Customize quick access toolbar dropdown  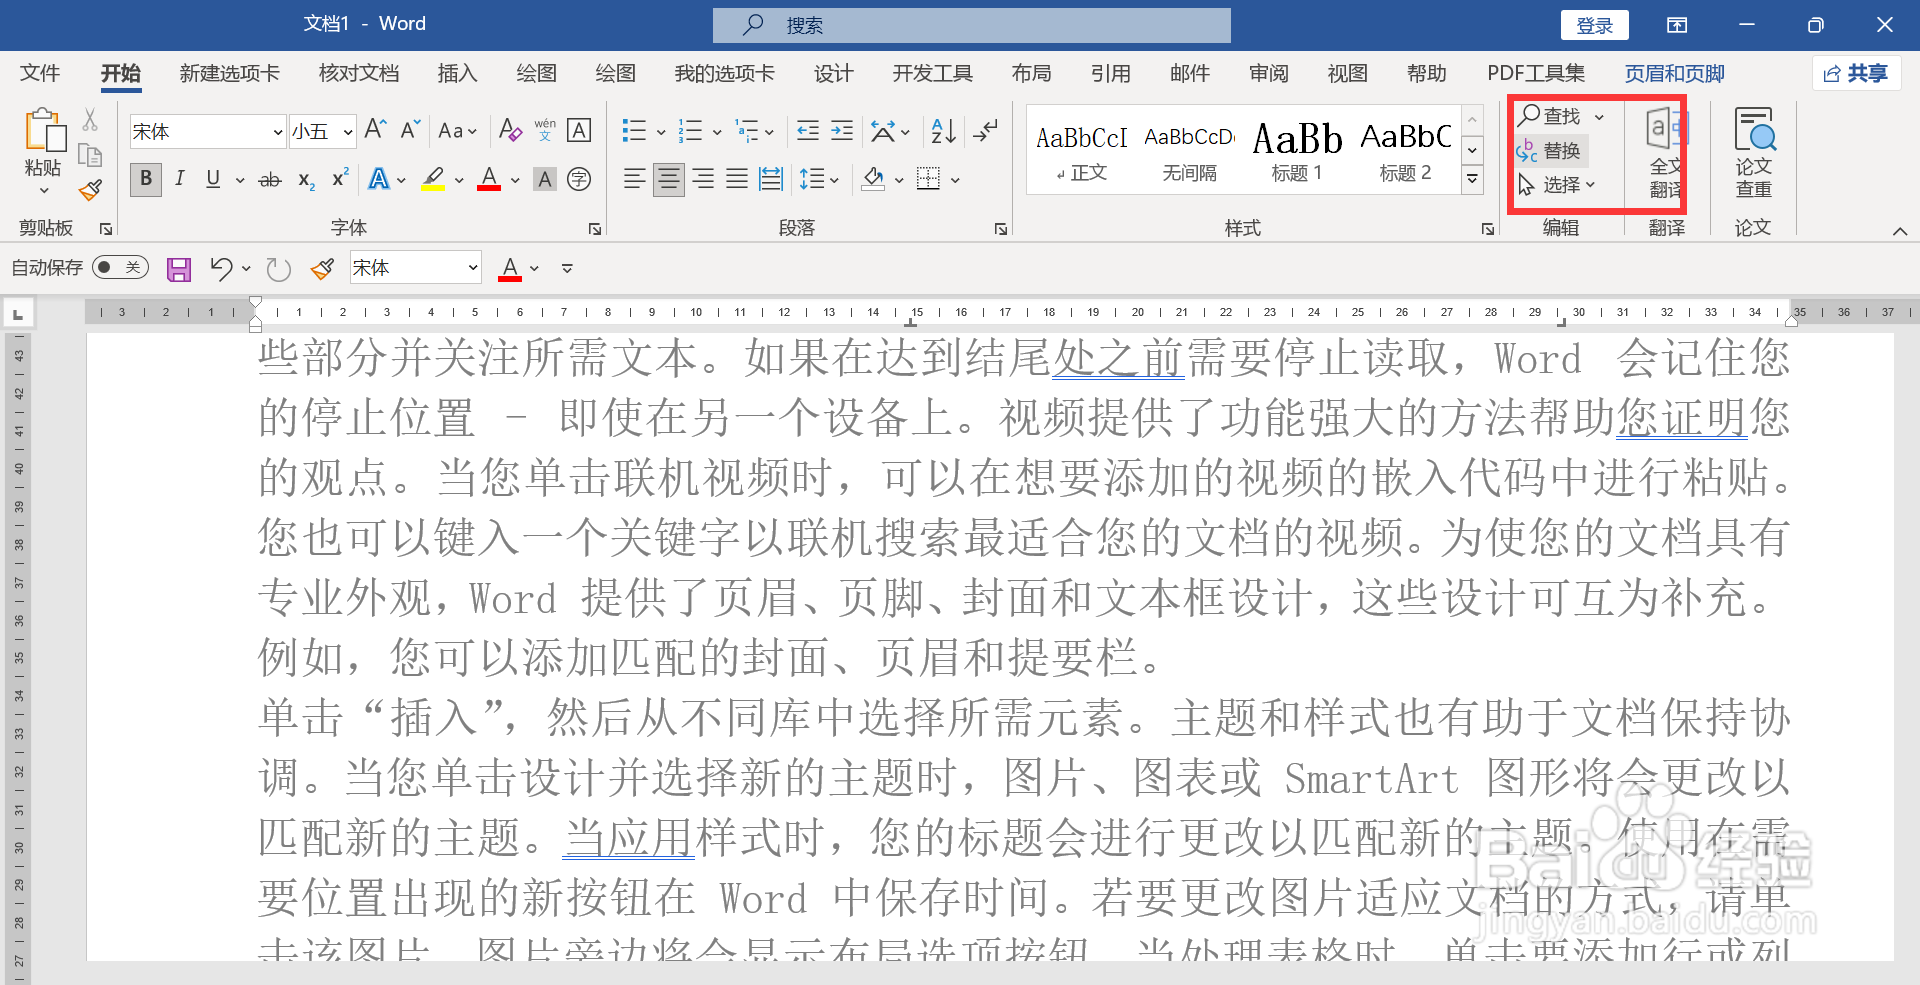[567, 268]
